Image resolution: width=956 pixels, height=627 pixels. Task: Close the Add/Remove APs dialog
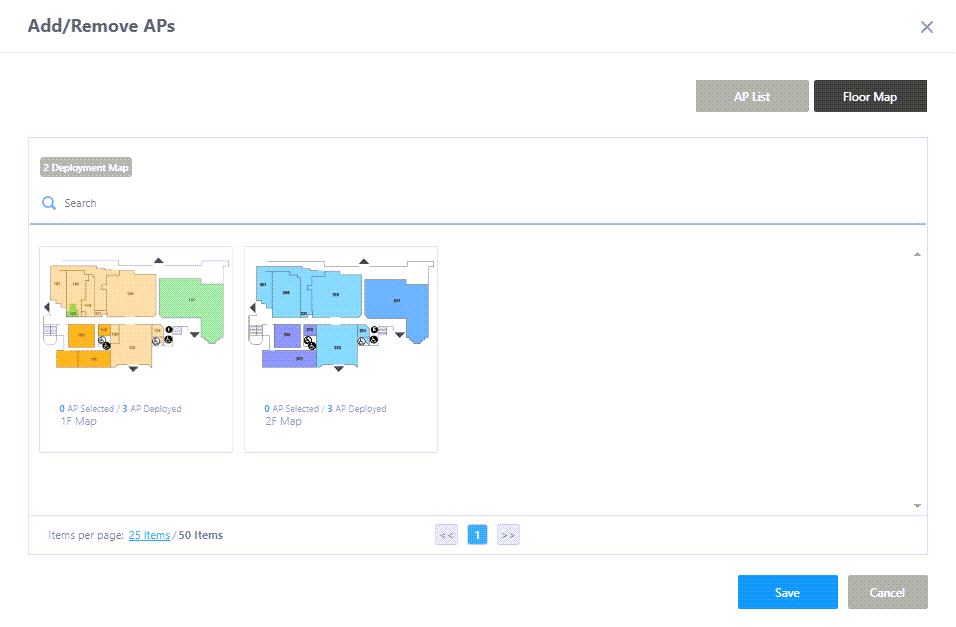click(927, 27)
